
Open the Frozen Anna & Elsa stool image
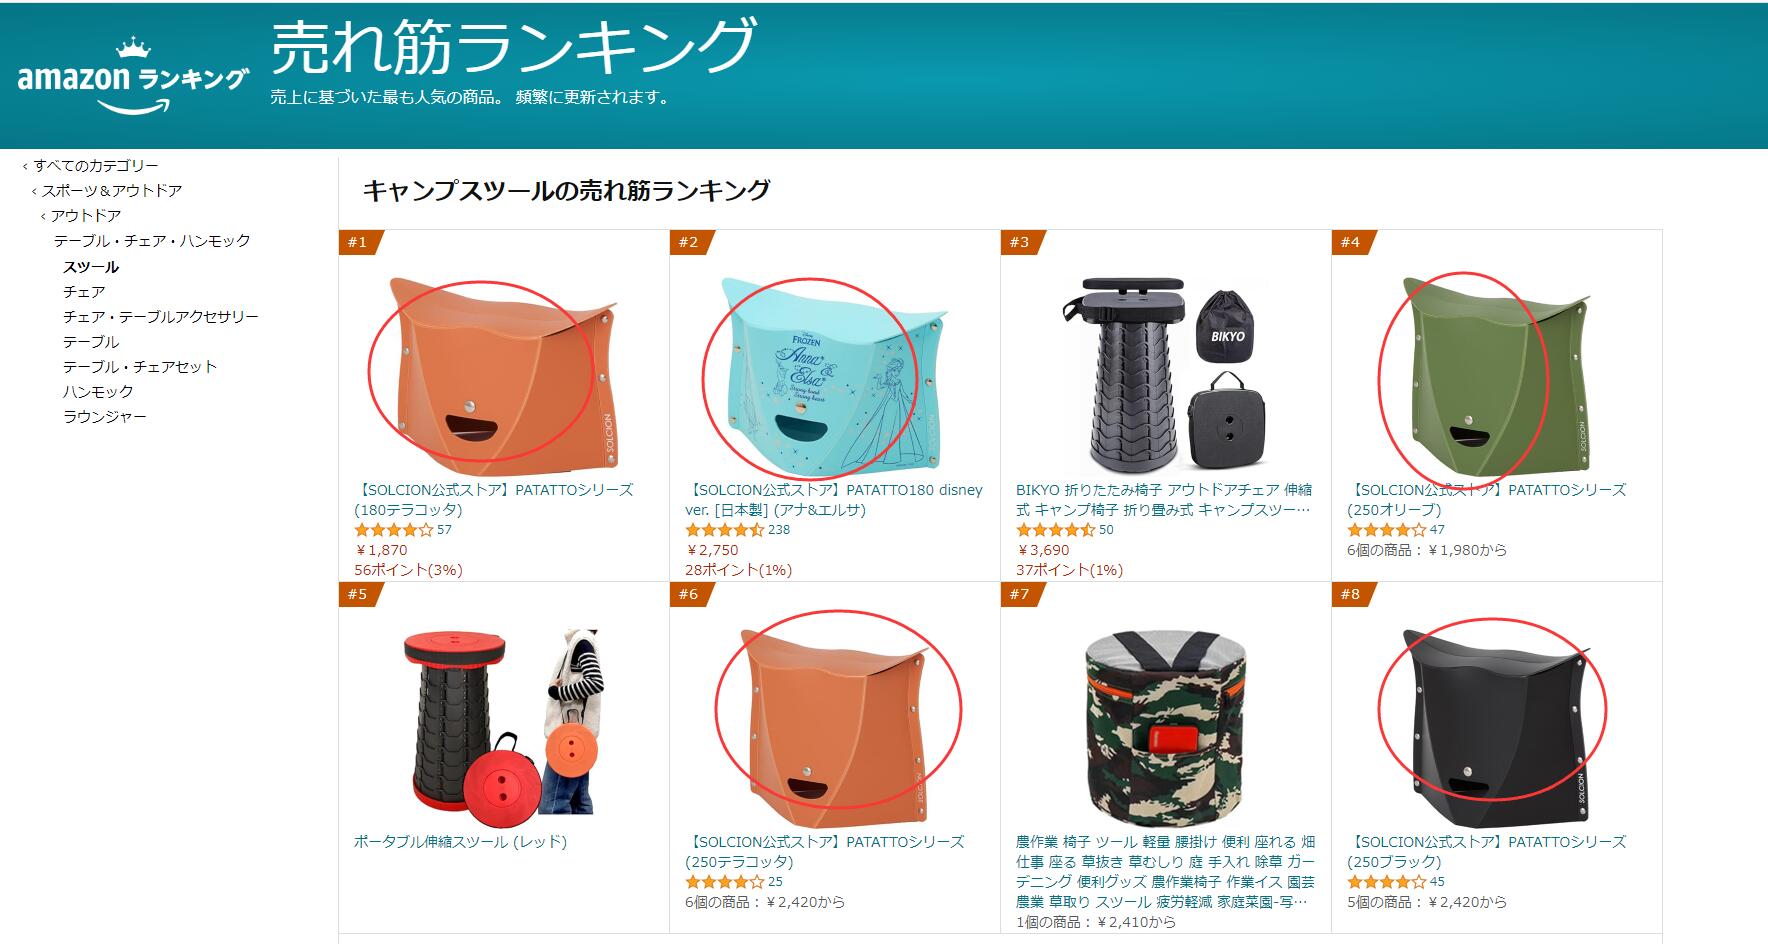tap(835, 371)
